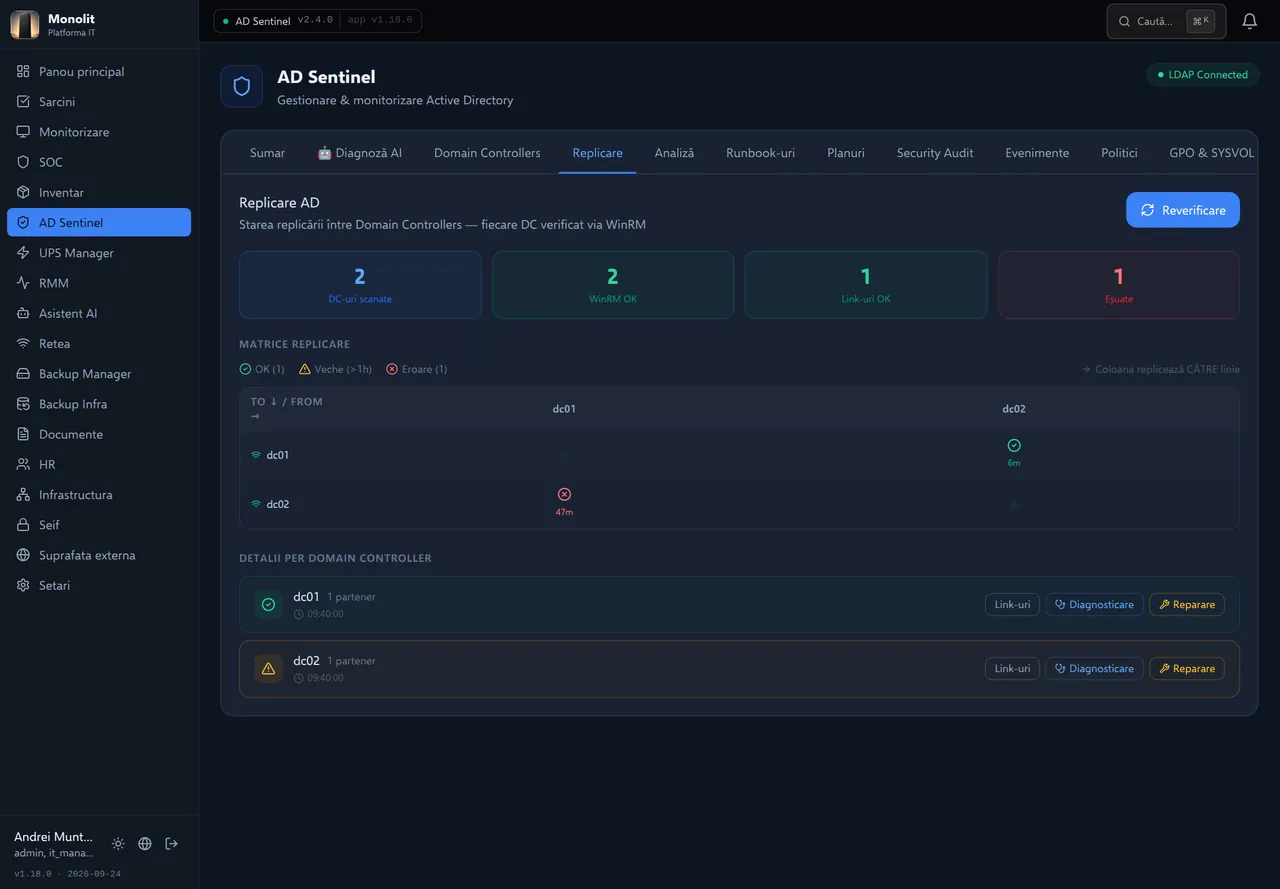Switch to Sumar tab
The width and height of the screenshot is (1280, 889).
267,153
